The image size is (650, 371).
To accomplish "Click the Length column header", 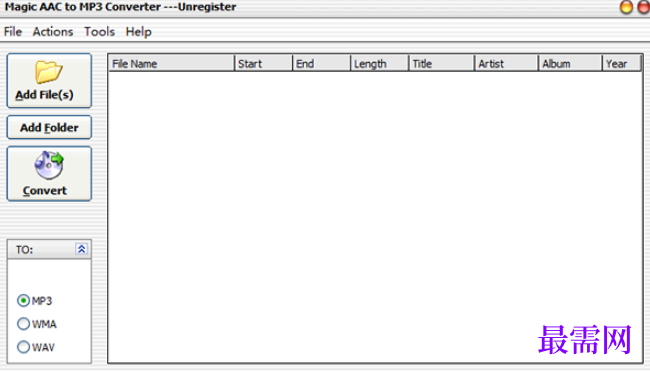I will click(x=380, y=63).
